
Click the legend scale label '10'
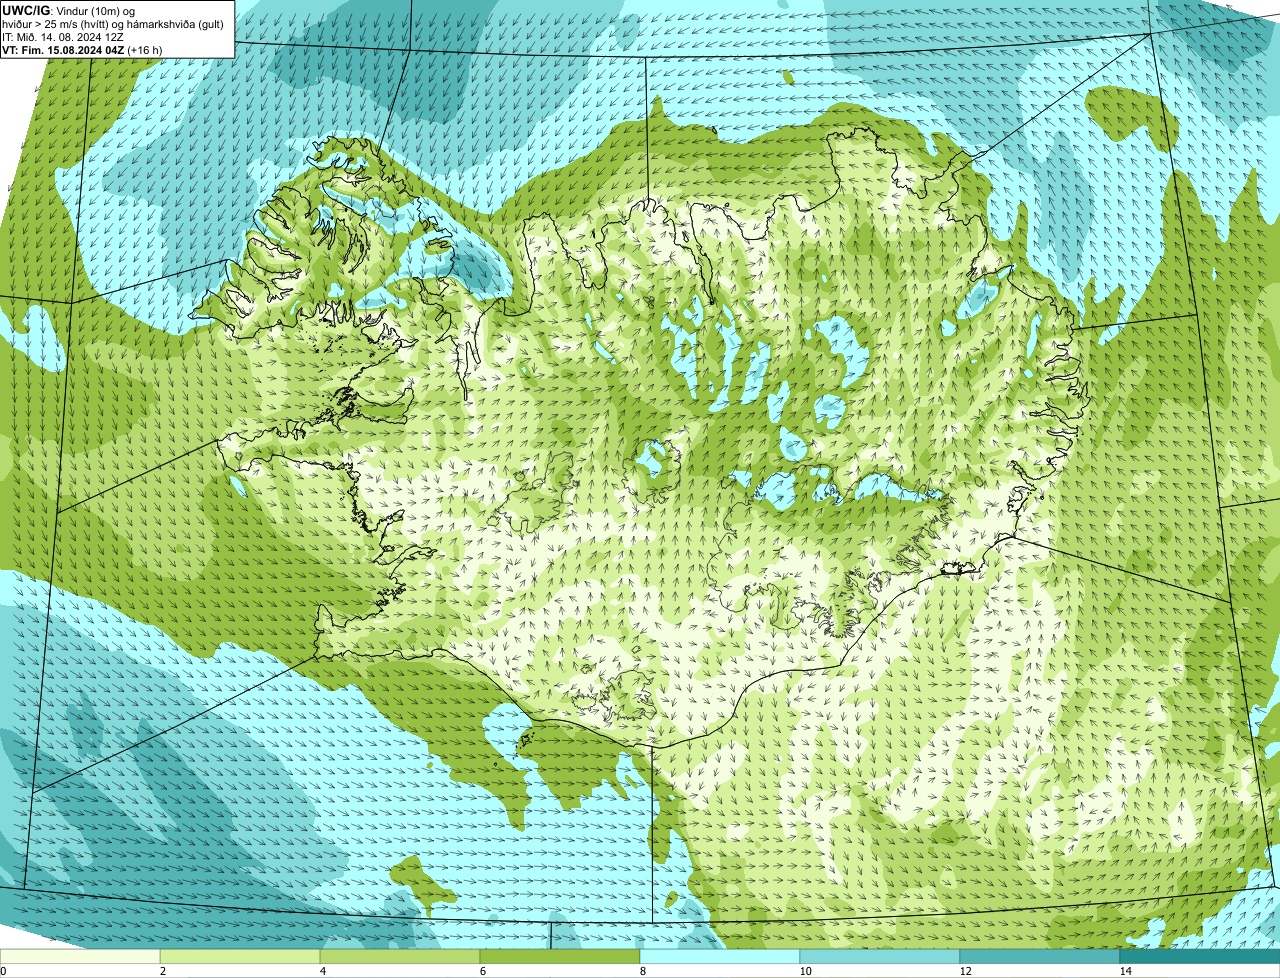click(x=804, y=971)
